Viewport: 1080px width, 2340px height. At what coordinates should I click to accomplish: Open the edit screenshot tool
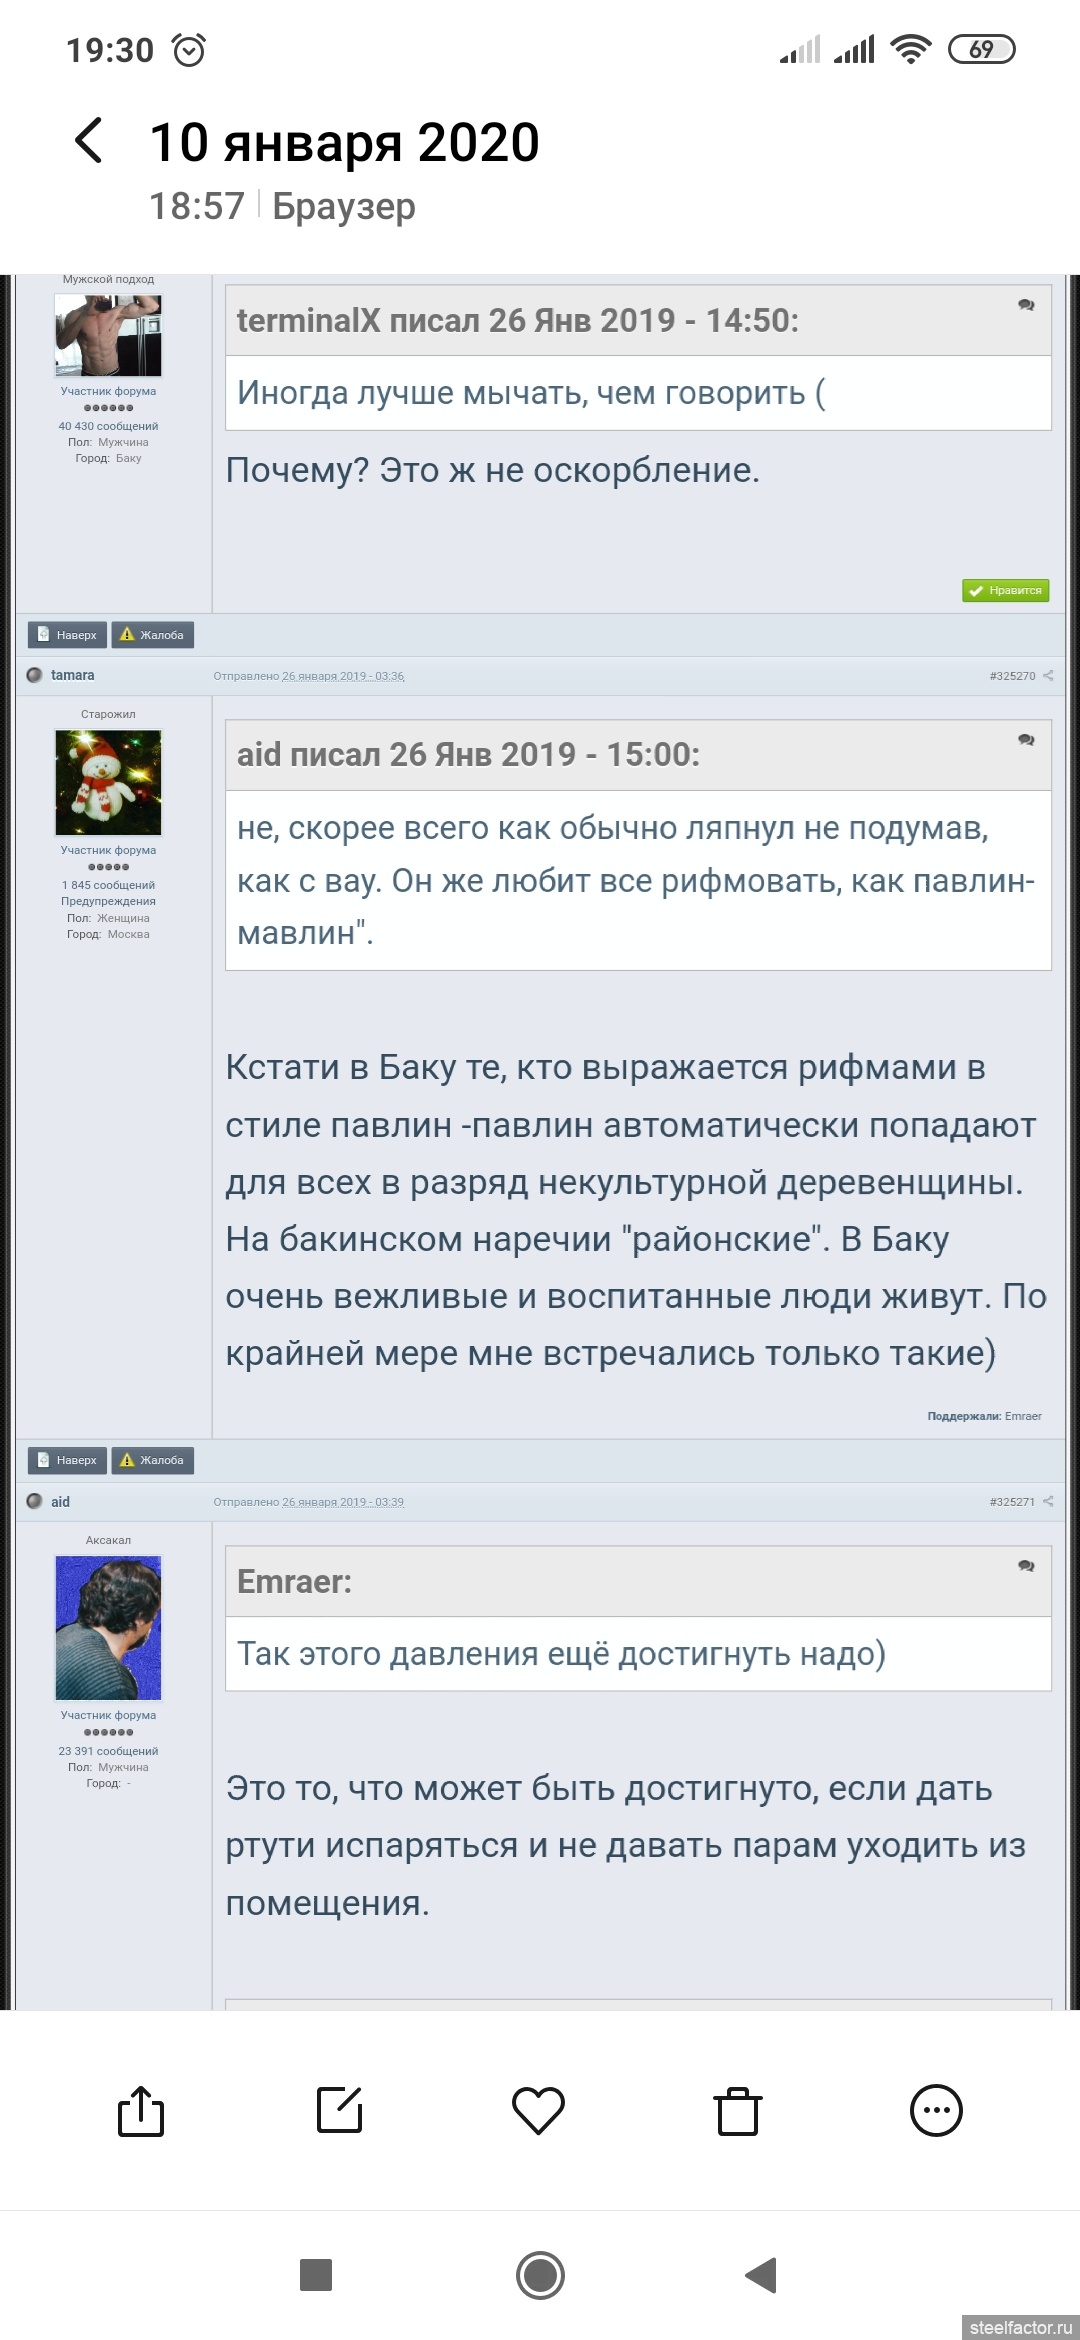pos(339,2111)
